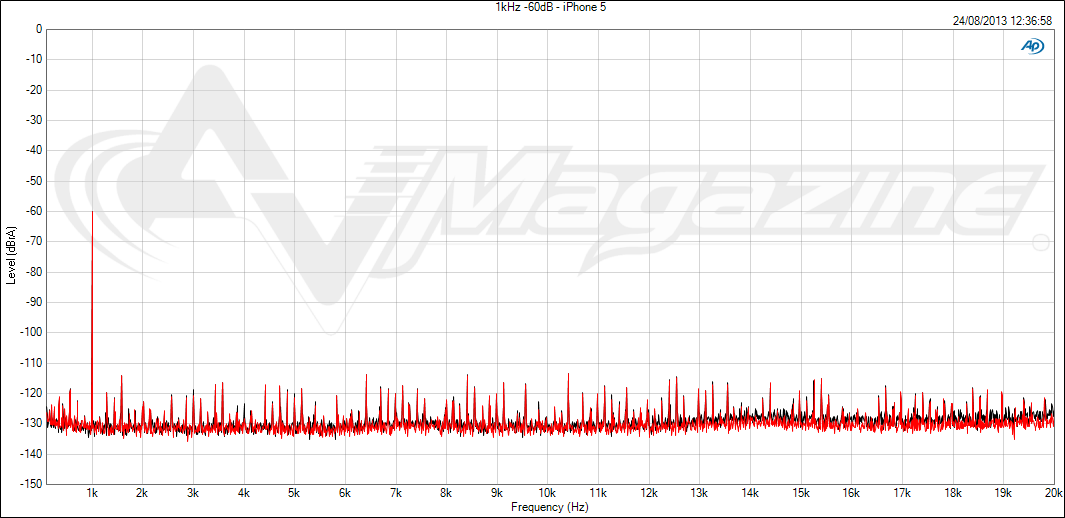The image size is (1065, 518).
Task: Select the '18k' frequency axis tick label
Action: 953,492
